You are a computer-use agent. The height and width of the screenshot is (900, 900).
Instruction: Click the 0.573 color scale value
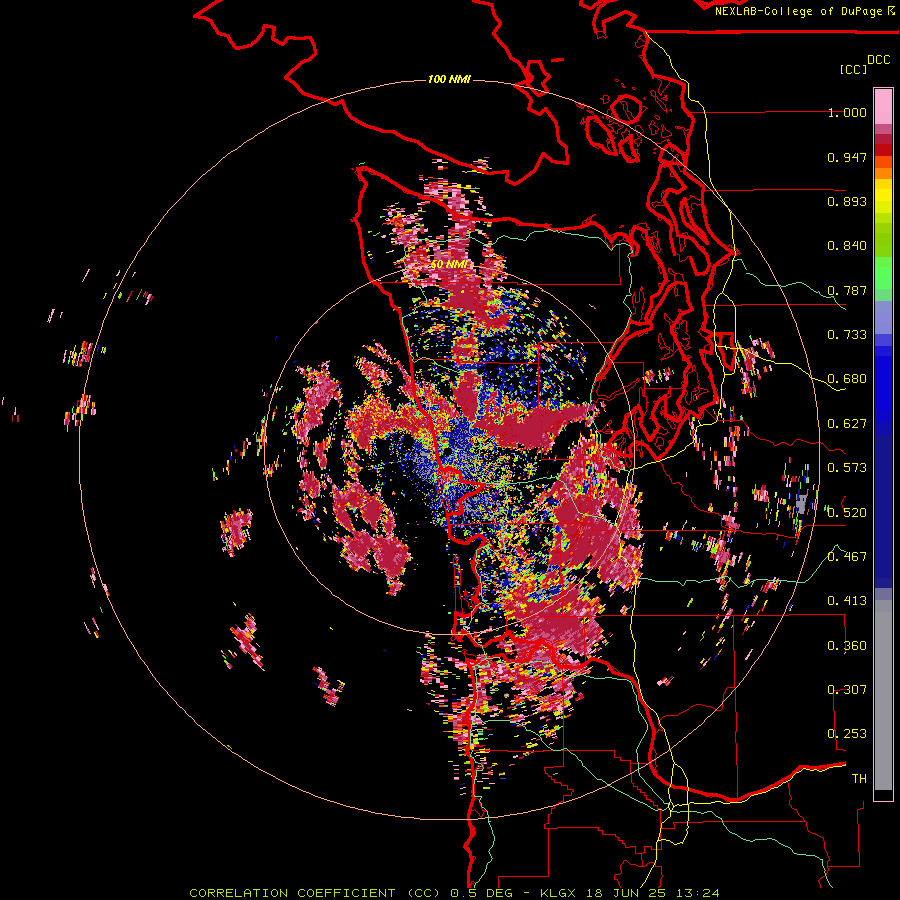pyautogui.click(x=847, y=468)
